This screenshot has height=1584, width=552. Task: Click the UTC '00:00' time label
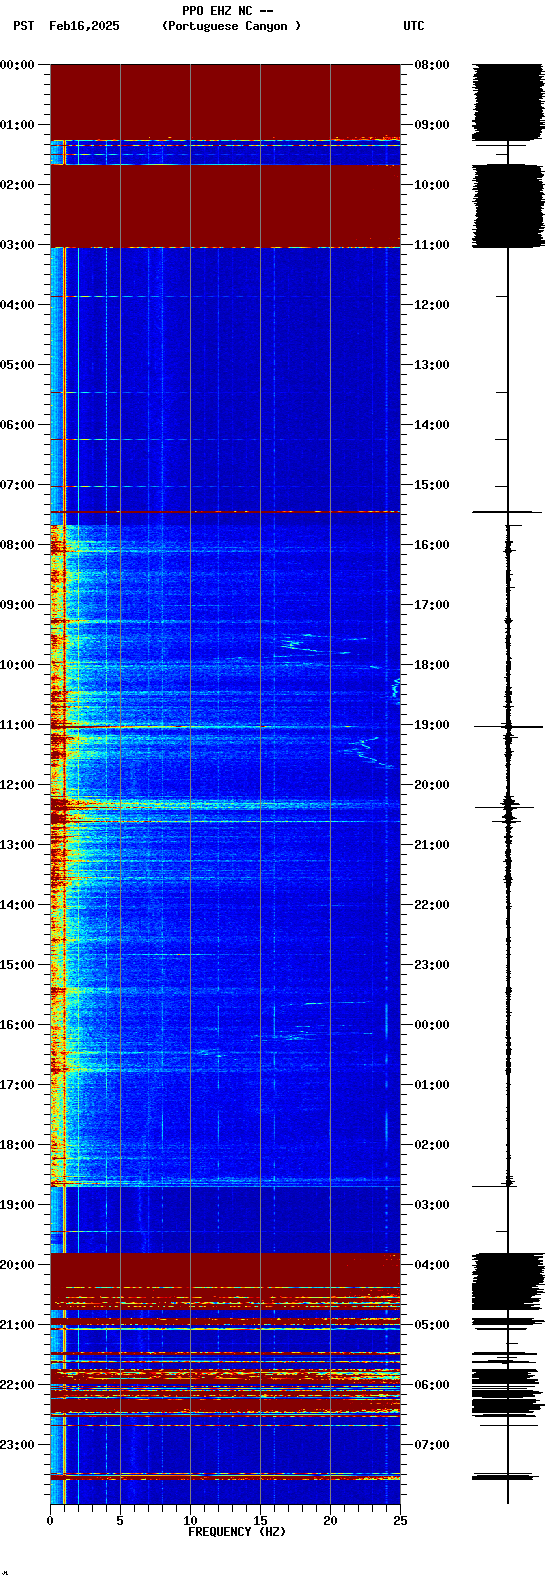432,1025
